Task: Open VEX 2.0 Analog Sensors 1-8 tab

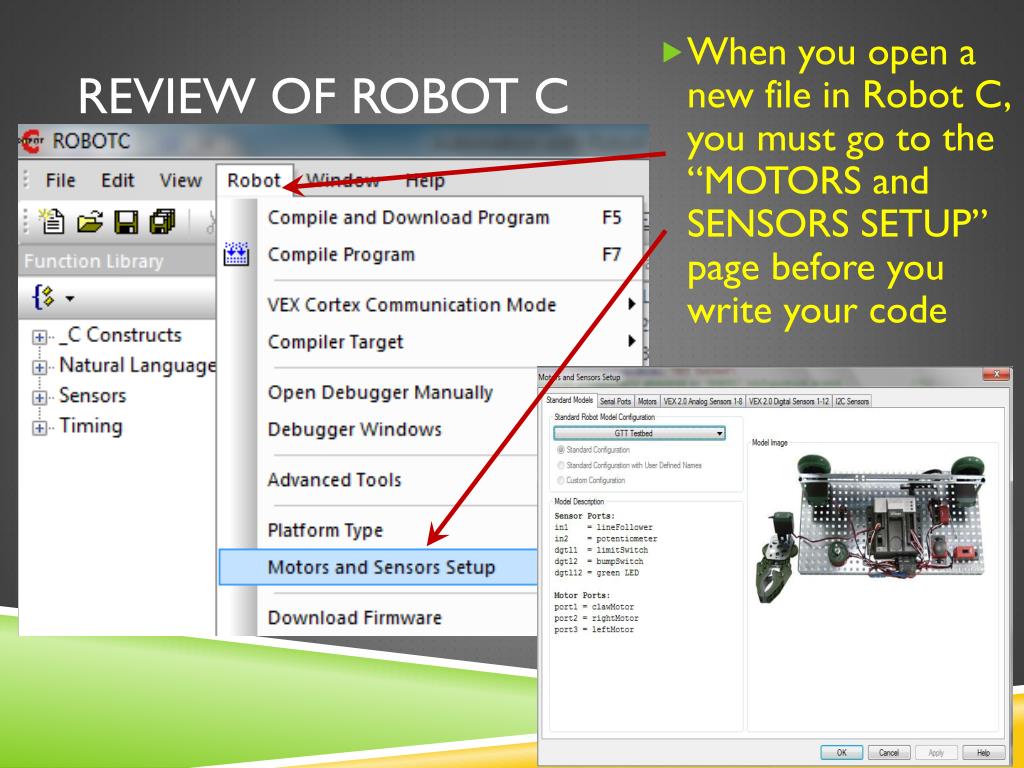Action: click(703, 402)
